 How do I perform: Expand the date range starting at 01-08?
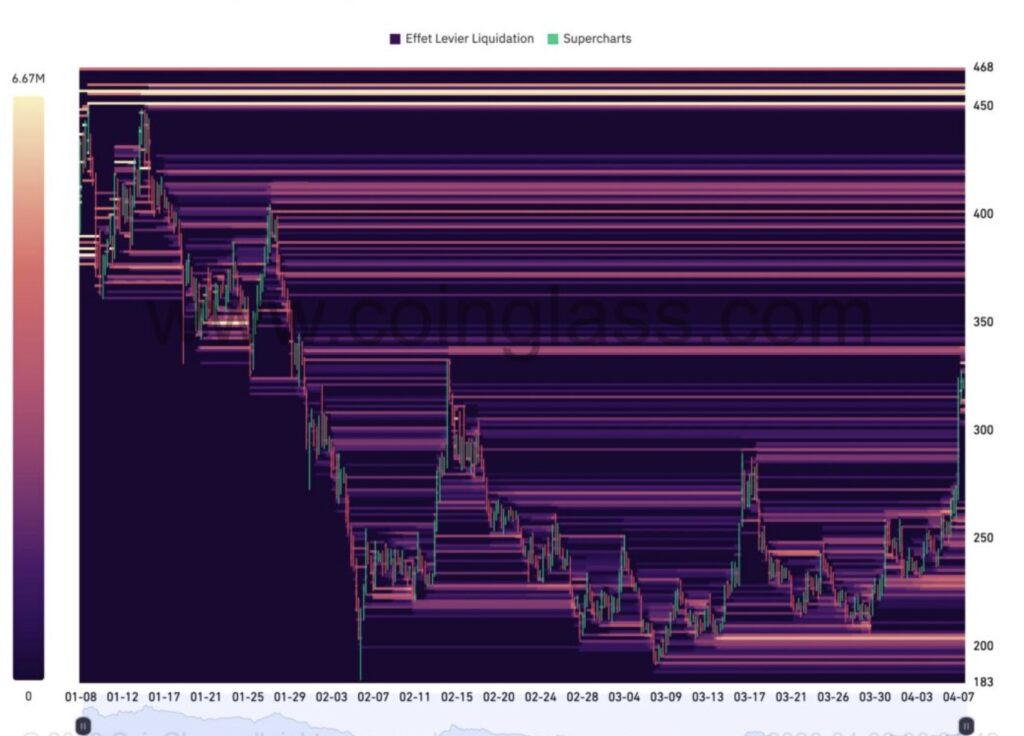[82, 692]
